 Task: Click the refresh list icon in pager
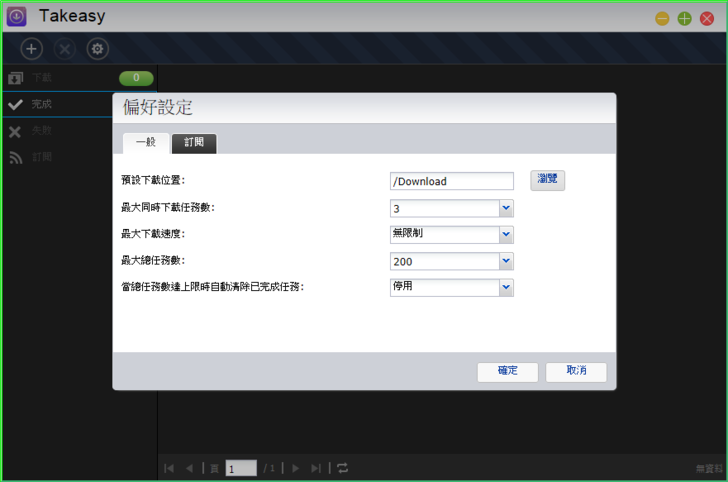[x=343, y=468]
